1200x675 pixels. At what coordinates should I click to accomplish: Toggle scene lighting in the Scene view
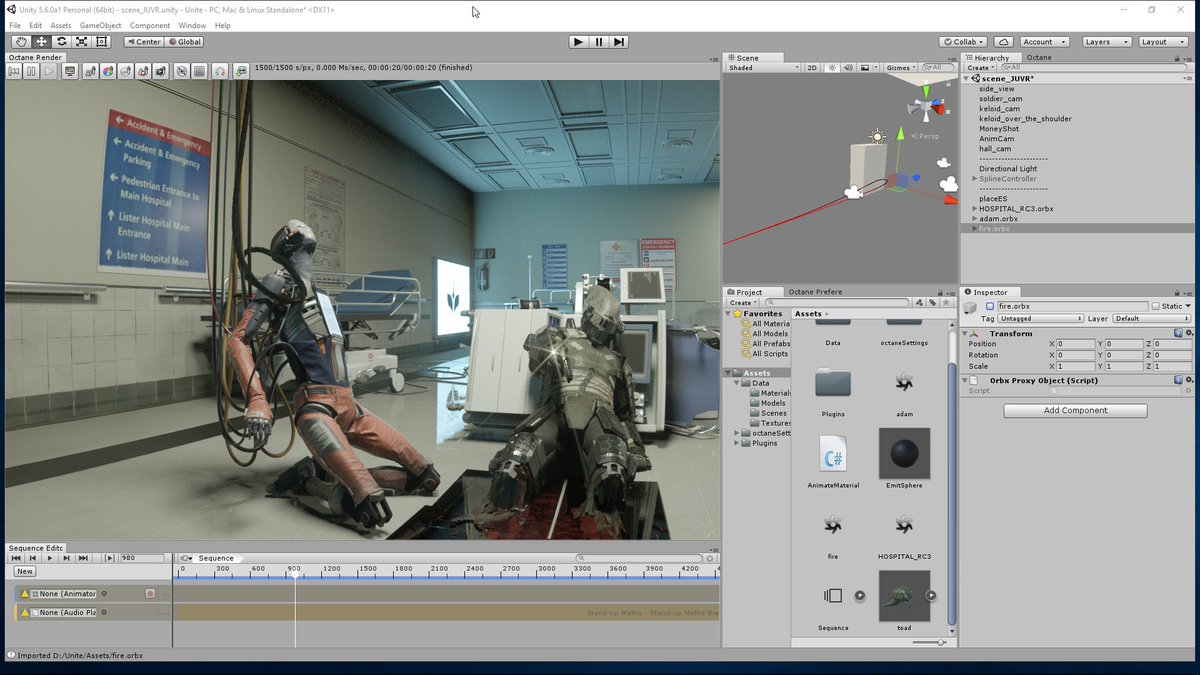point(830,68)
